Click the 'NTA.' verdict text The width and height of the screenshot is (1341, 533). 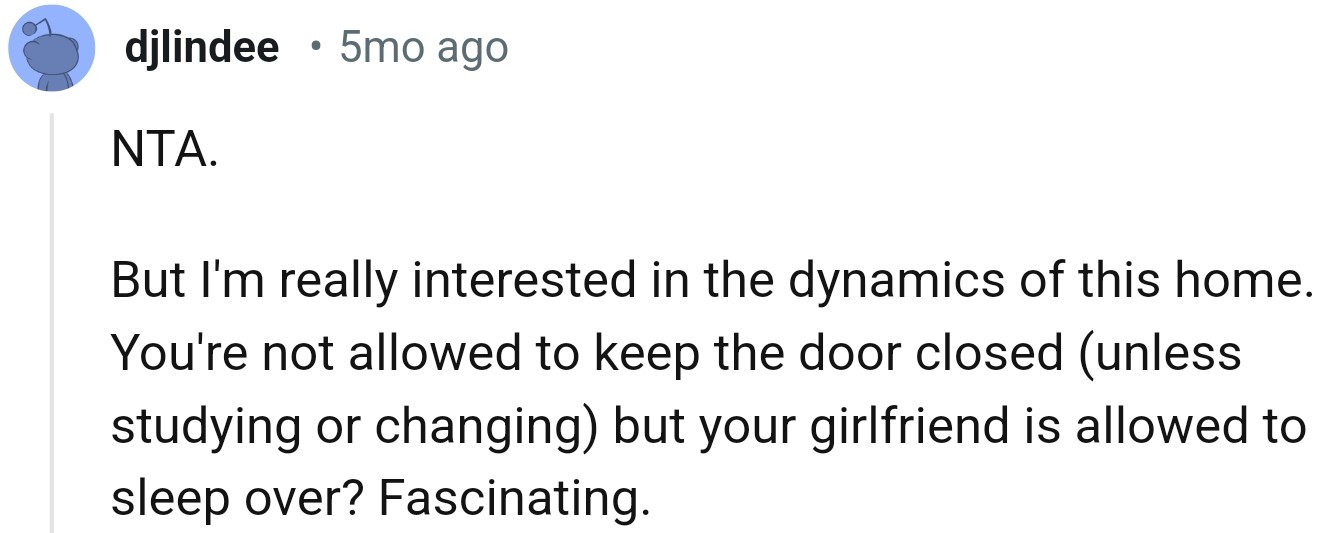[x=163, y=153]
